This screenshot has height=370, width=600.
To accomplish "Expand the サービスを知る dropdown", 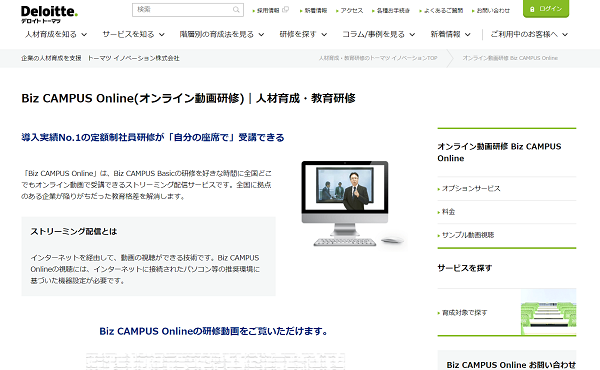I will tap(134, 34).
